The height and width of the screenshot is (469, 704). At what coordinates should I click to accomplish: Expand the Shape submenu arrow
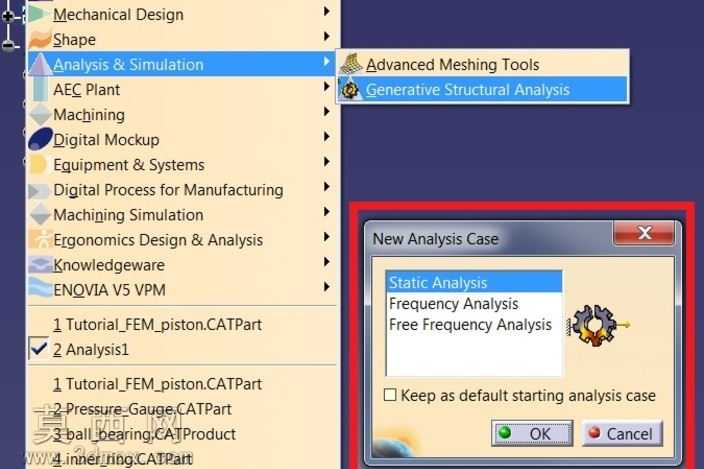click(x=327, y=36)
